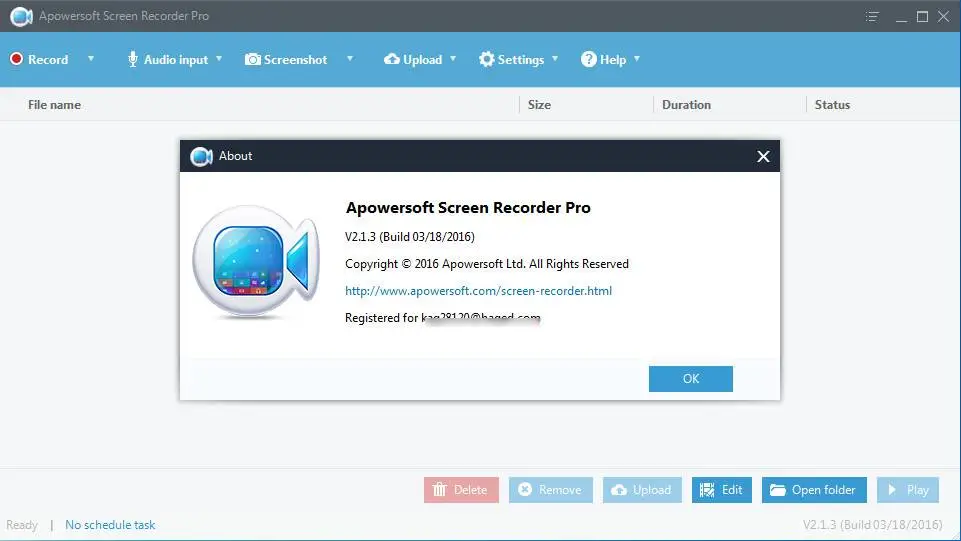Open the apowersoft.com screen-recorder link
The image size is (961, 541).
(x=478, y=291)
